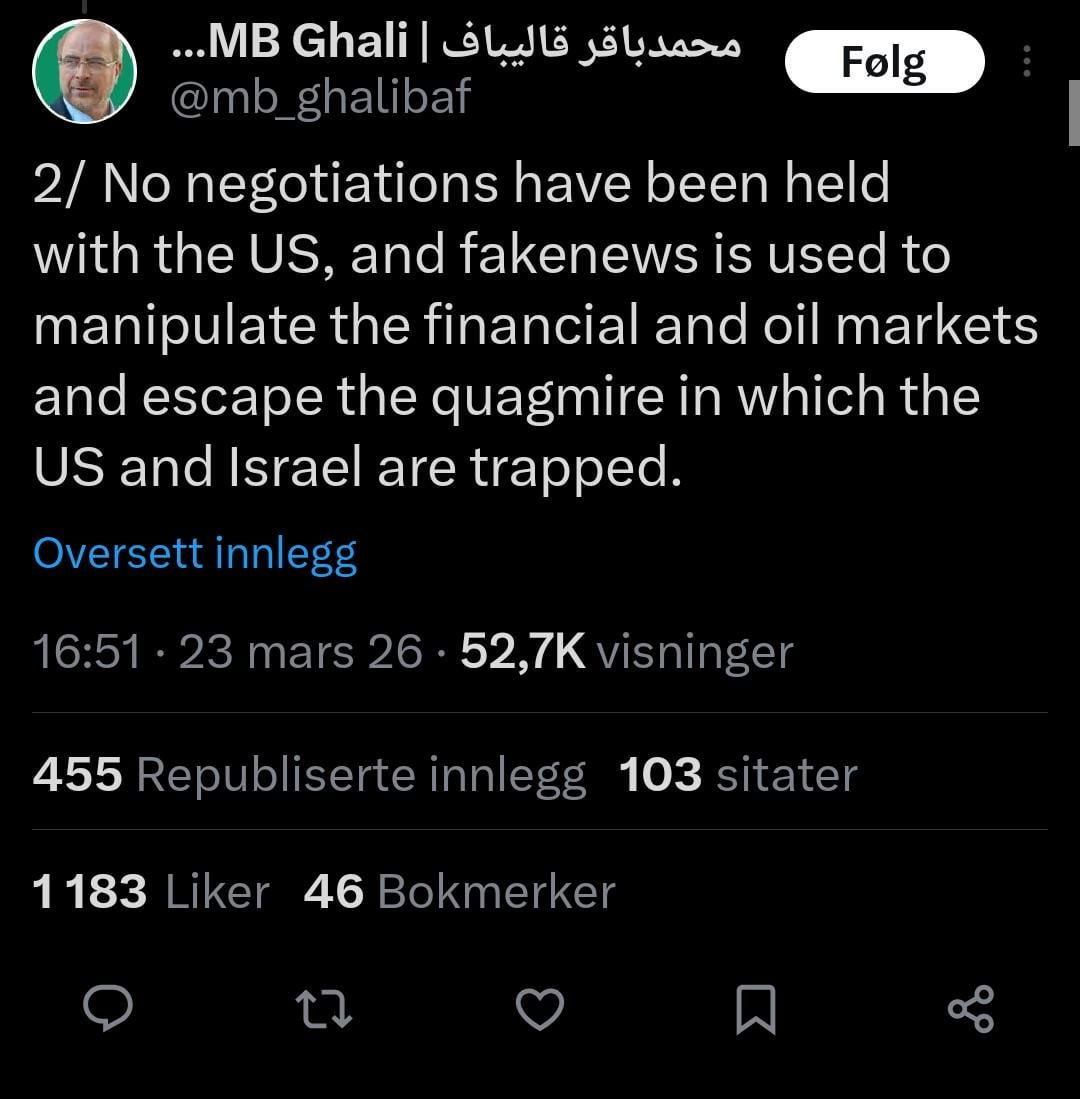Like the tweet with the heart icon
Image resolution: width=1080 pixels, height=1099 pixels.
pyautogui.click(x=540, y=1008)
